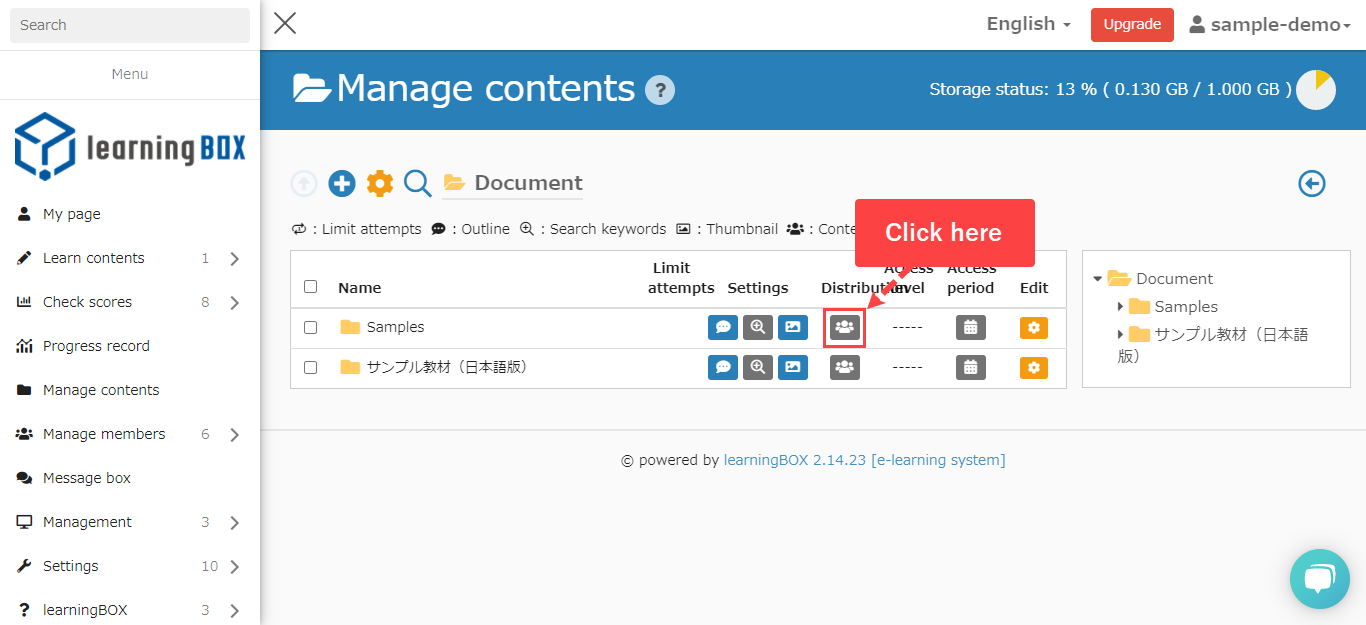1366x625 pixels.
Task: Select Progress record in the sidebar
Action: coord(96,346)
